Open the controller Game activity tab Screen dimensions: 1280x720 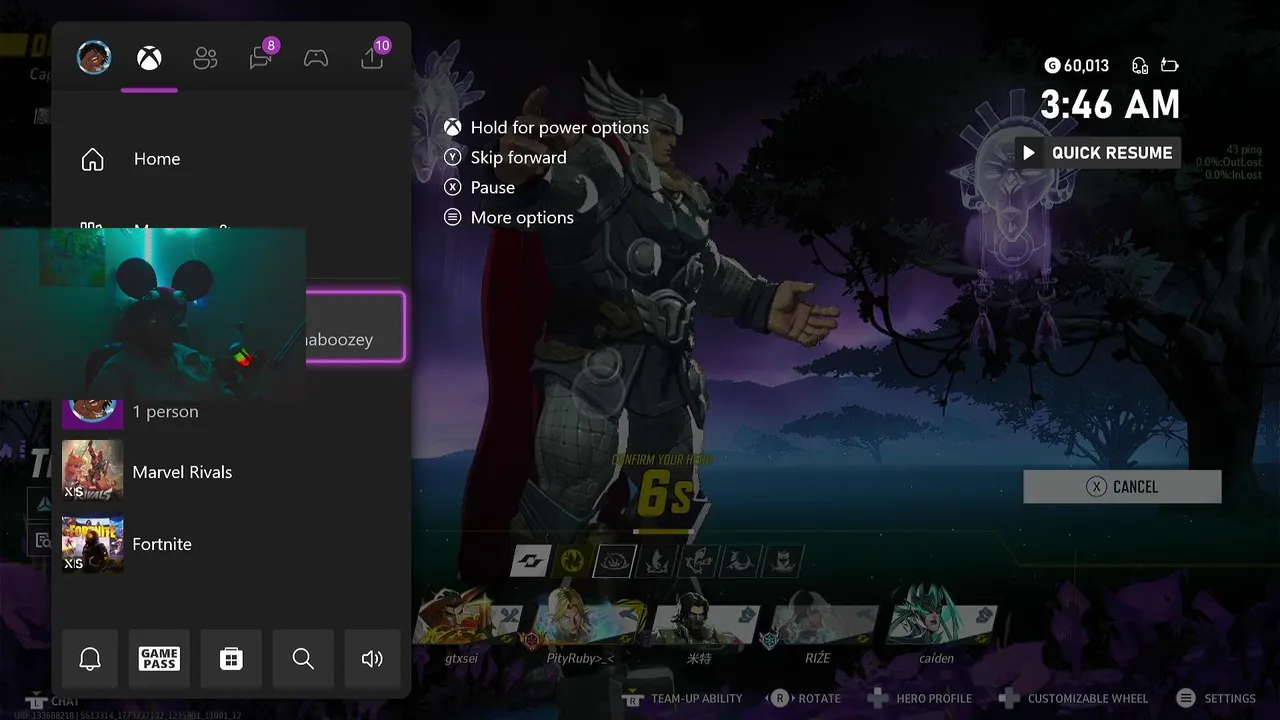[316, 59]
